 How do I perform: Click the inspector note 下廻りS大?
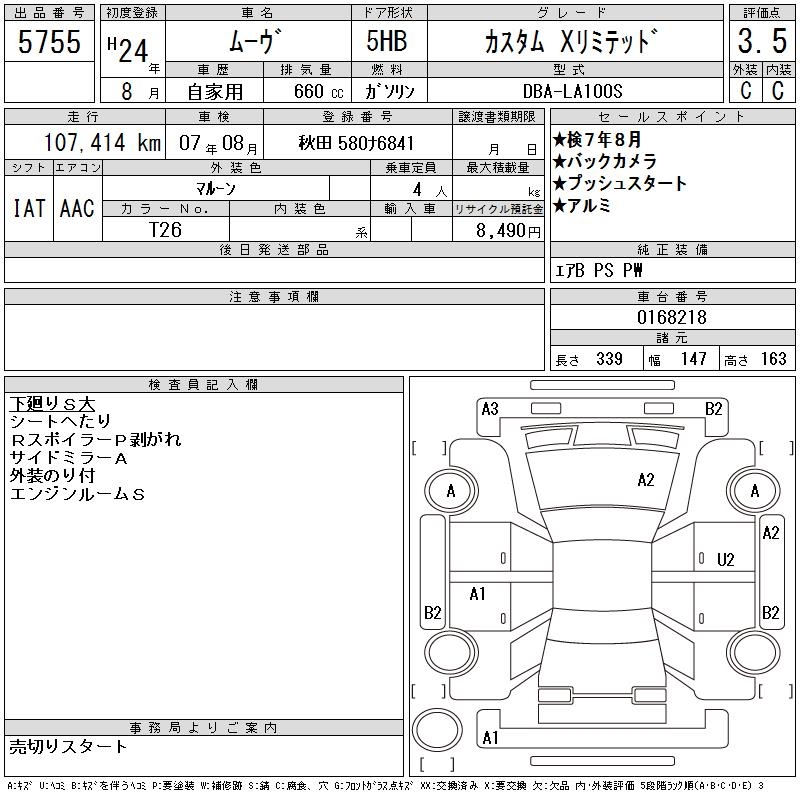53,404
